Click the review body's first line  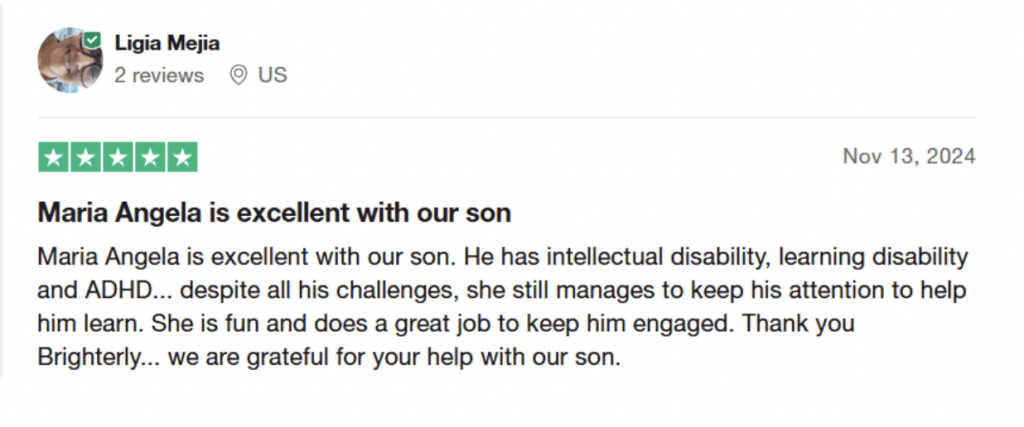[502, 257]
